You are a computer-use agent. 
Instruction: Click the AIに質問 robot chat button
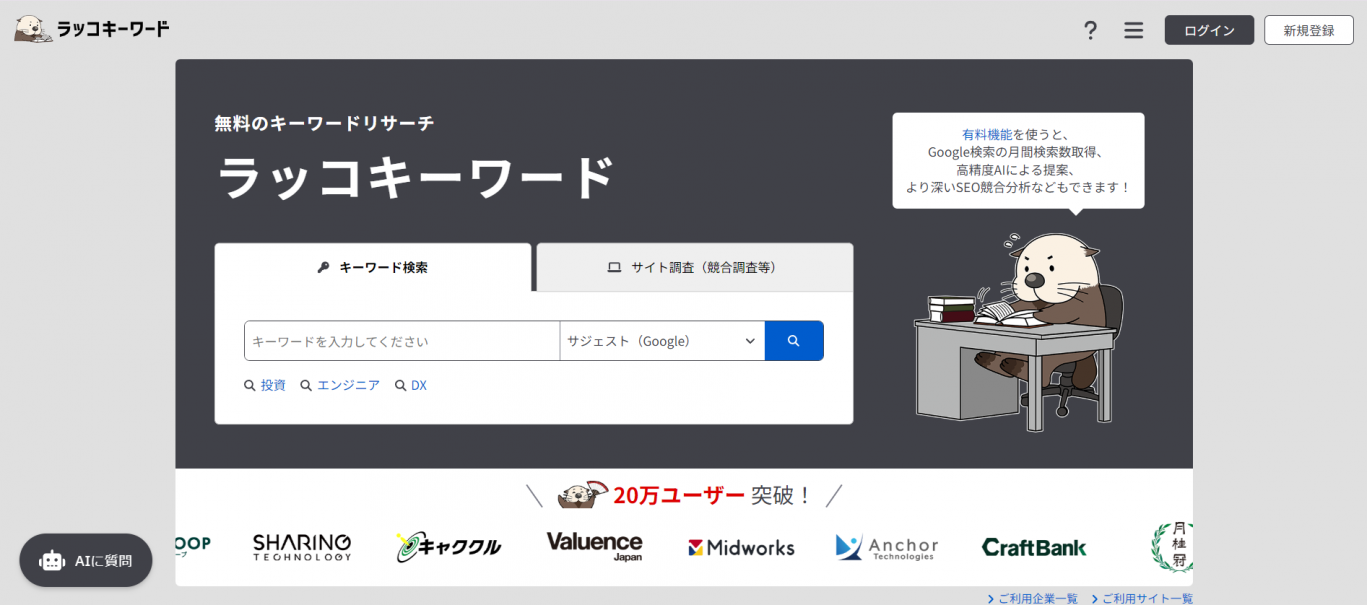point(86,561)
